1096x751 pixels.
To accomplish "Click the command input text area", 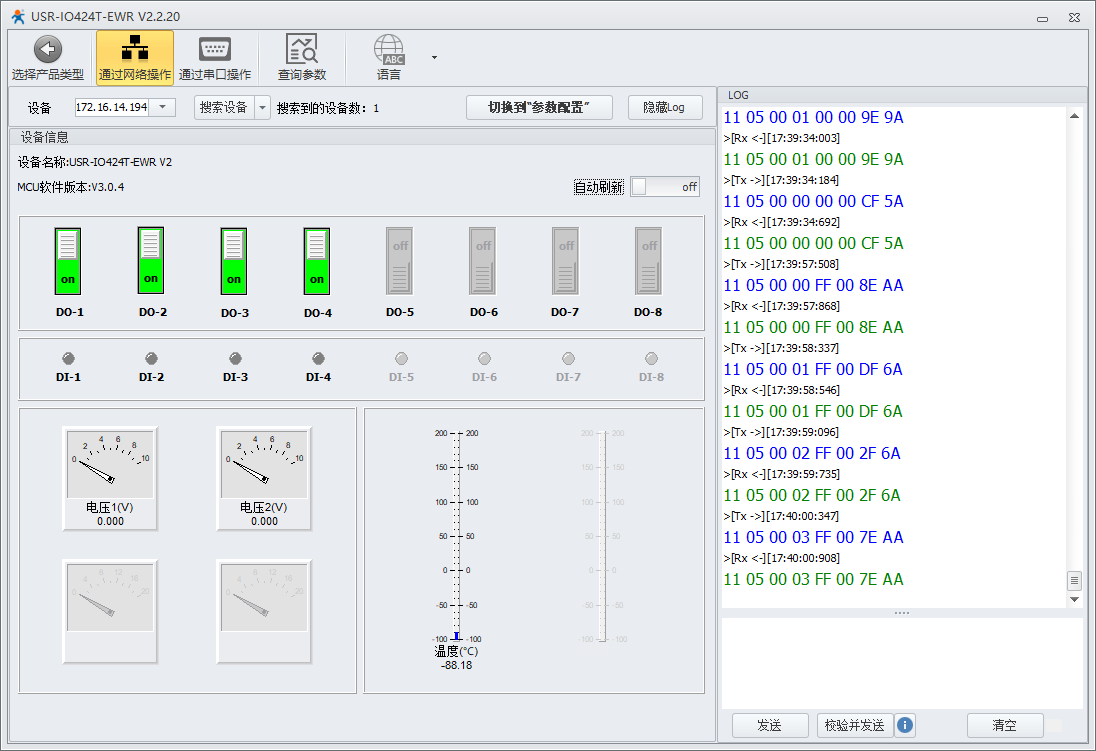I will click(902, 663).
